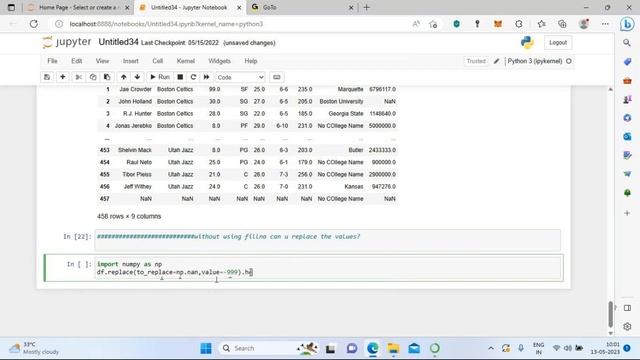Switch to the GoTo browser tab
This screenshot has height=360, width=640.
point(301,7)
